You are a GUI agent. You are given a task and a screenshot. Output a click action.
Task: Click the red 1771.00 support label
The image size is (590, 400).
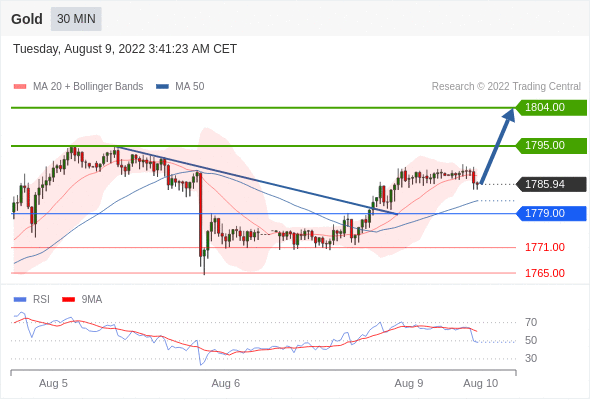545,248
